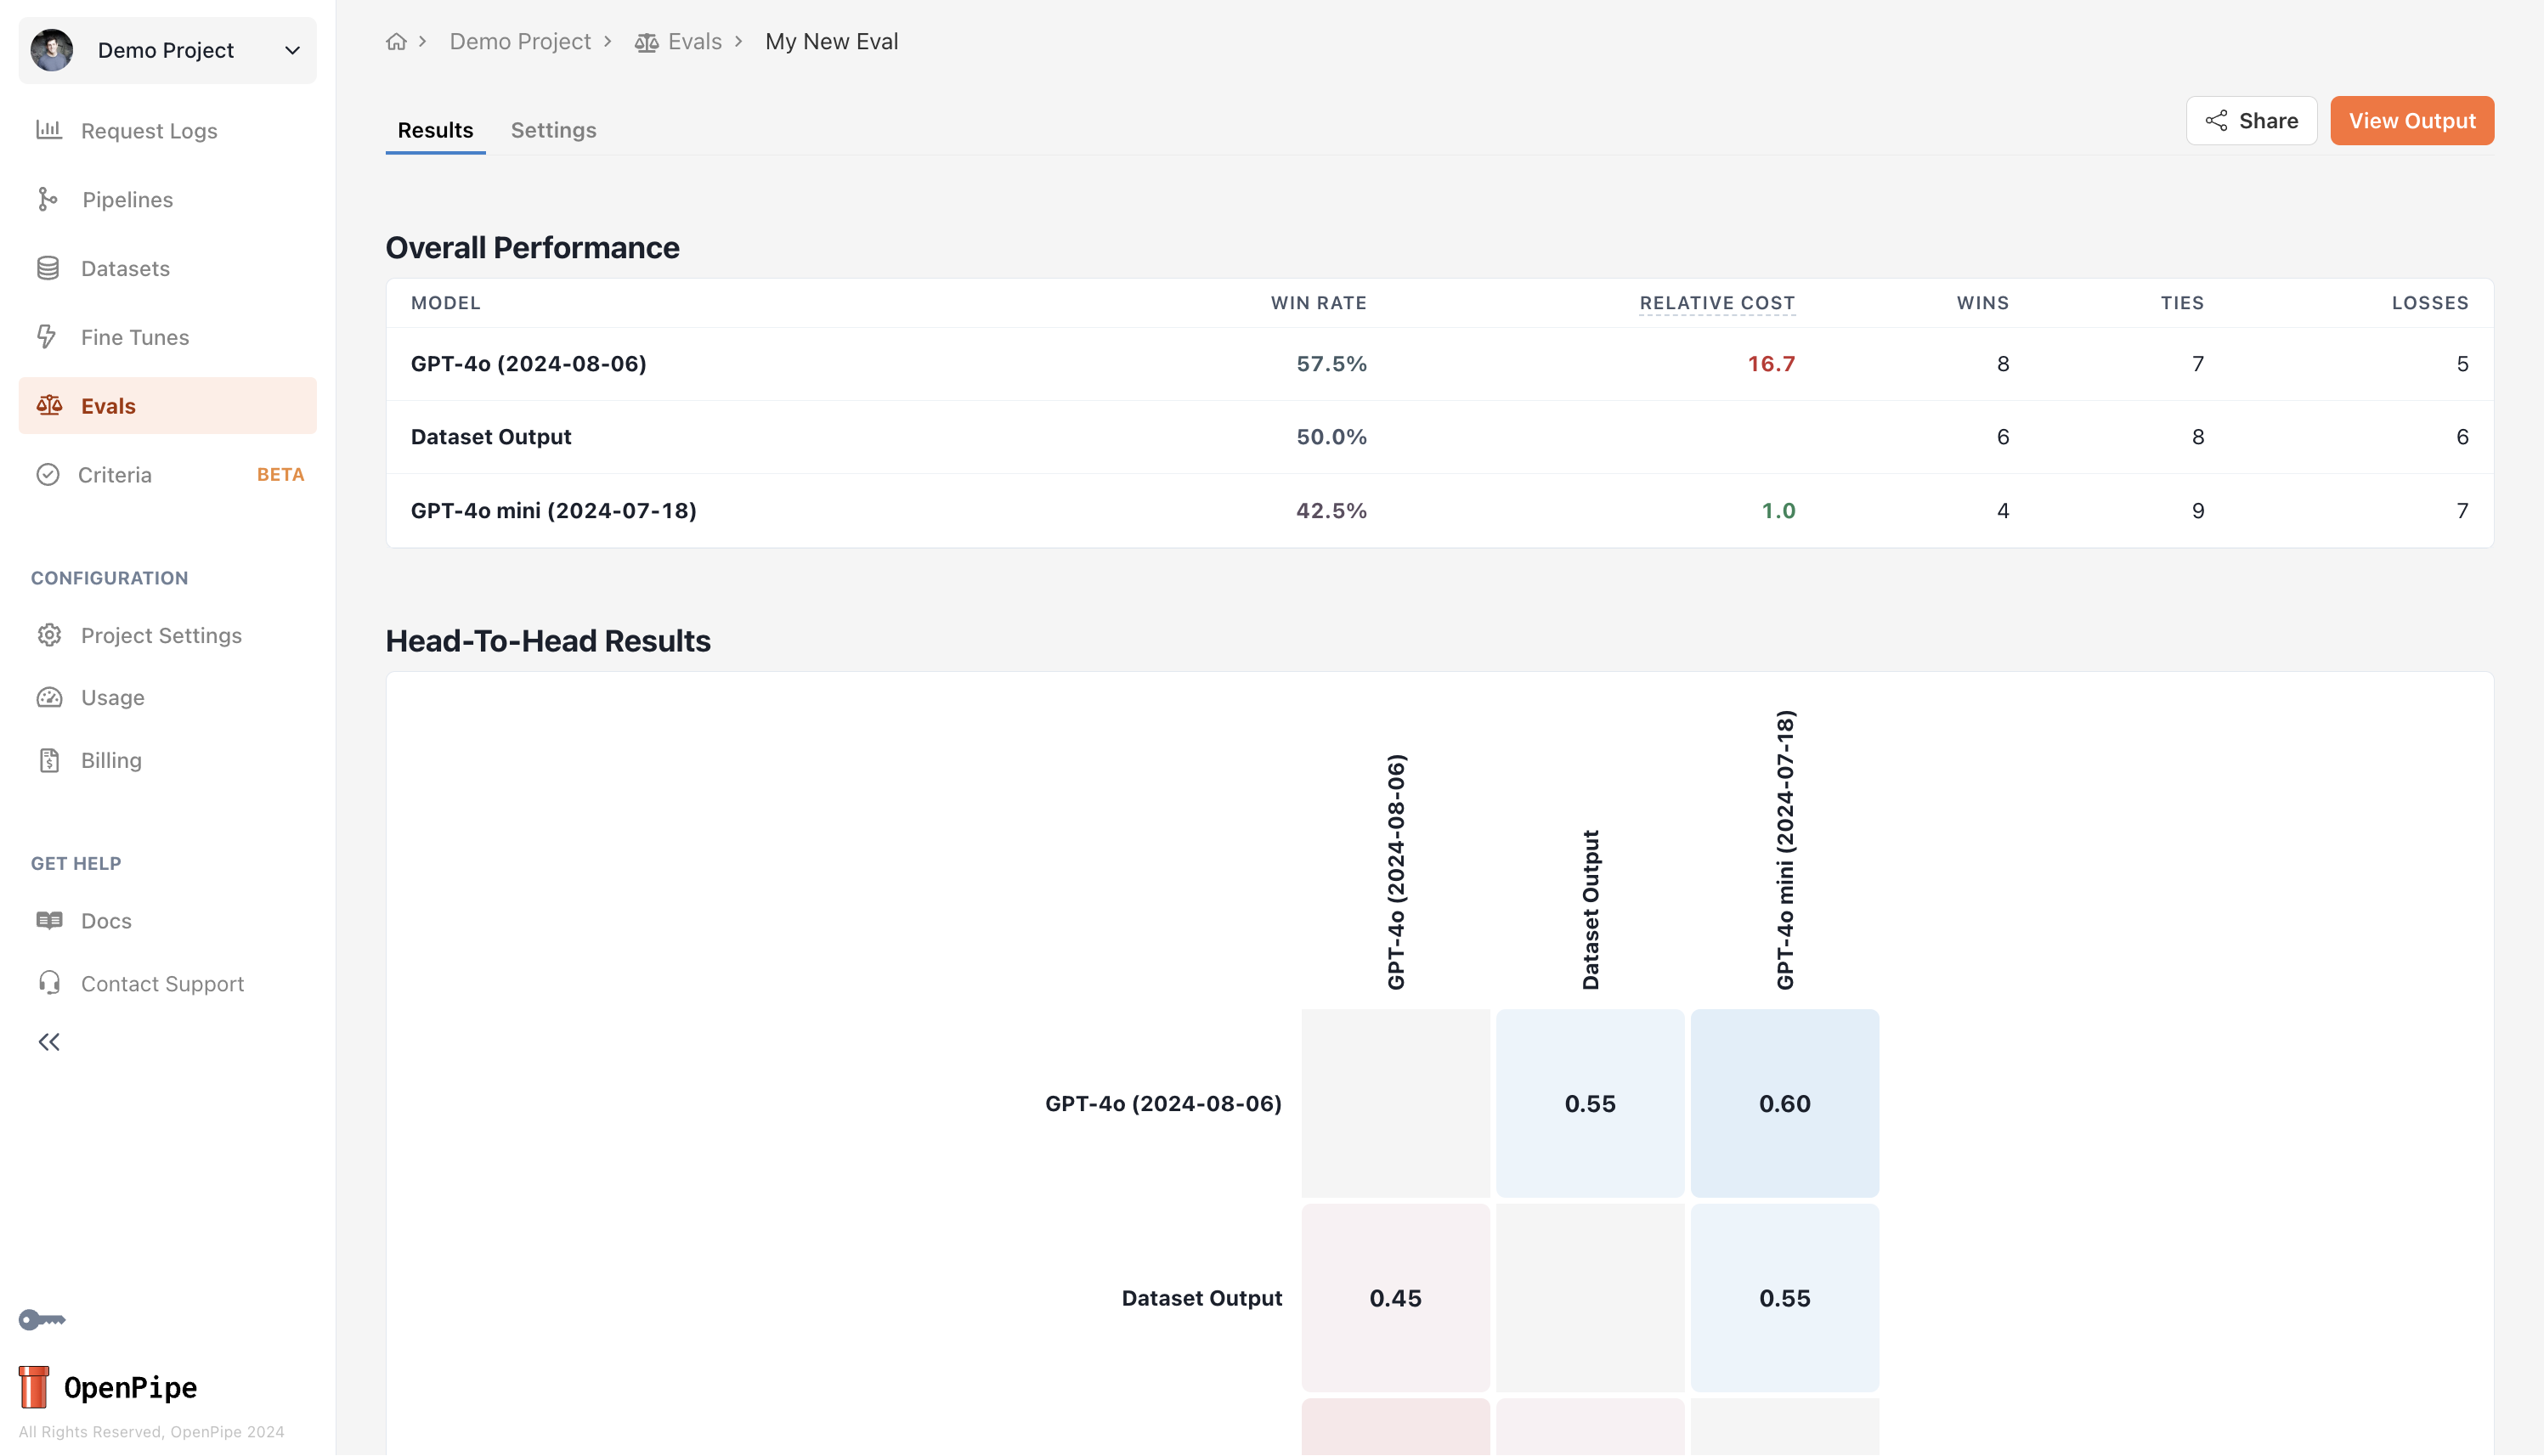Go to Pipelines in sidebar
The height and width of the screenshot is (1456, 2544).
pyautogui.click(x=127, y=200)
